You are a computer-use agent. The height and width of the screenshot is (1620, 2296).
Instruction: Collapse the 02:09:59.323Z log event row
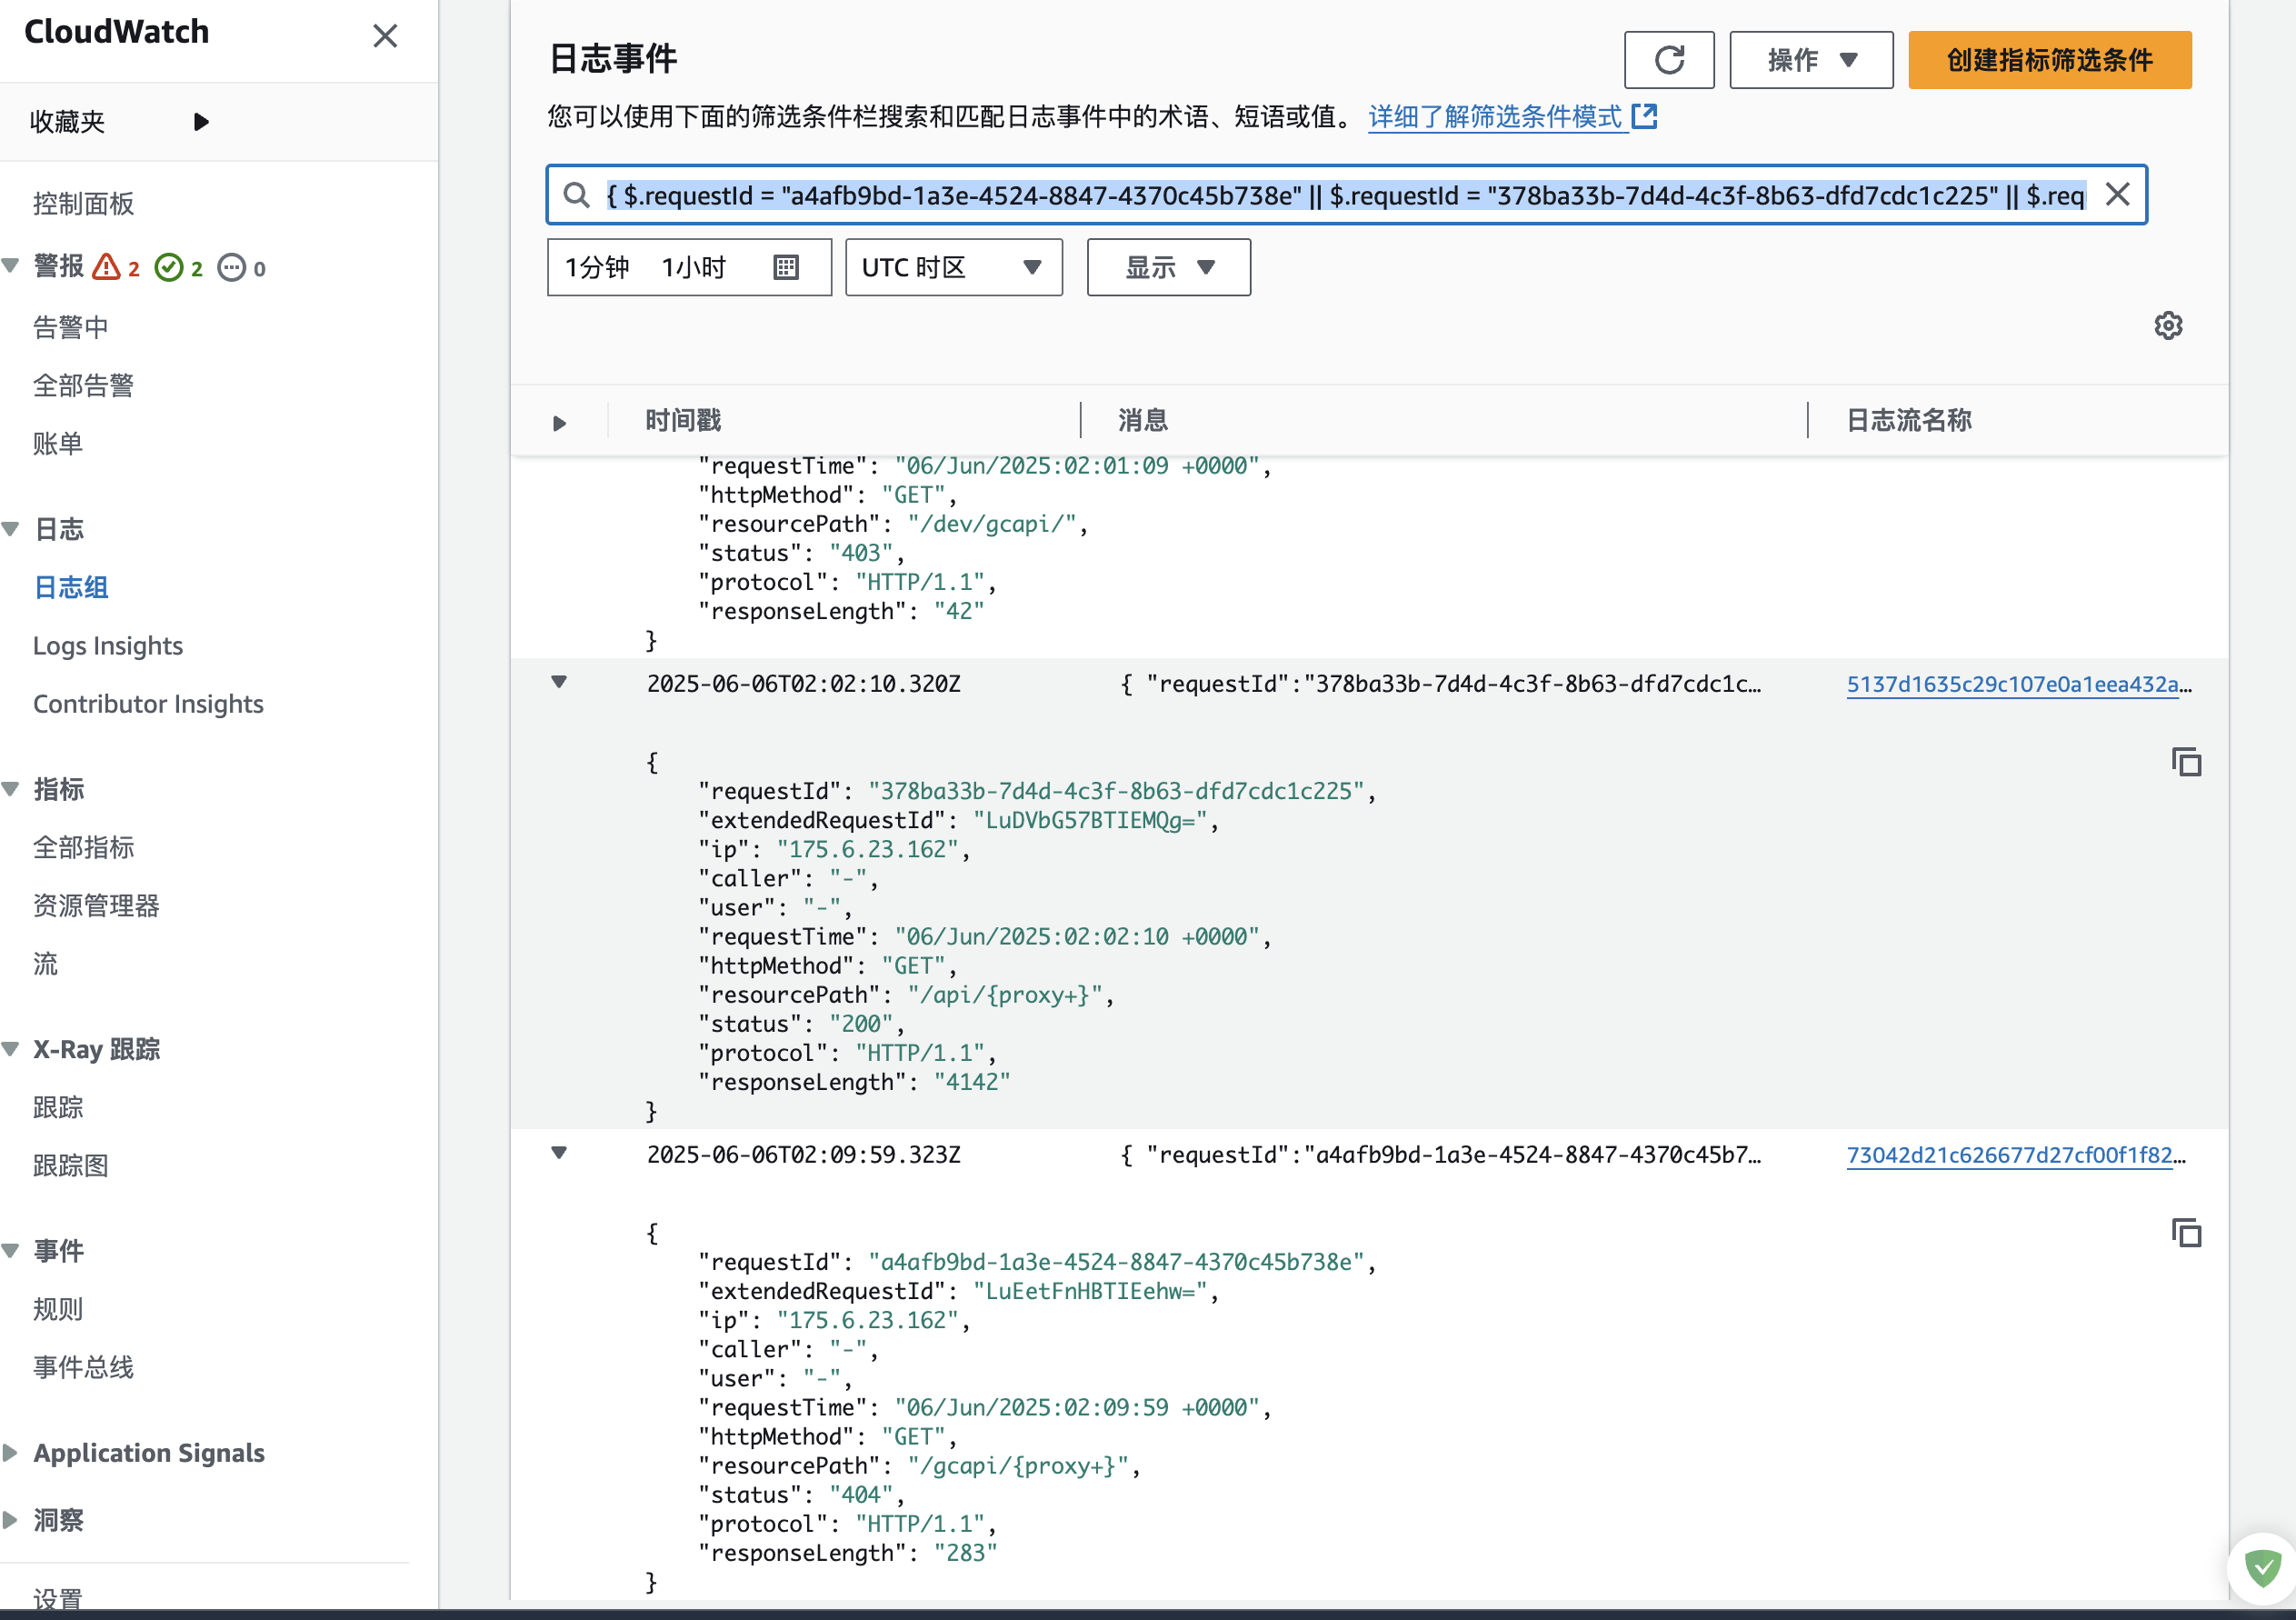point(559,1153)
